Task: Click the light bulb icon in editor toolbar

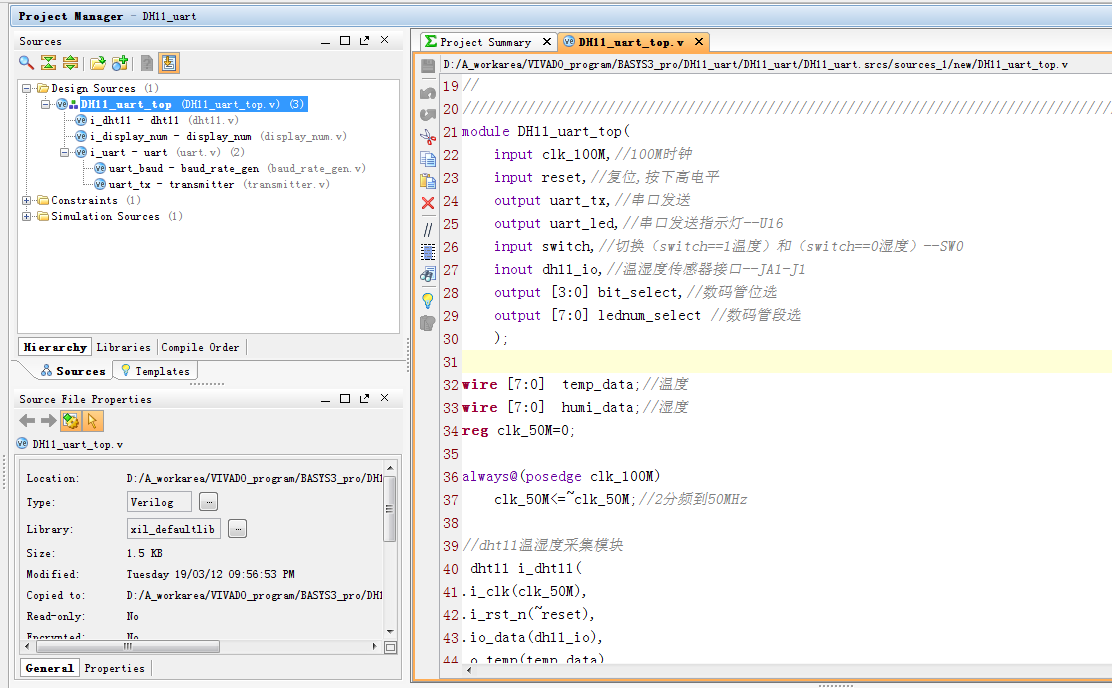Action: 428,299
